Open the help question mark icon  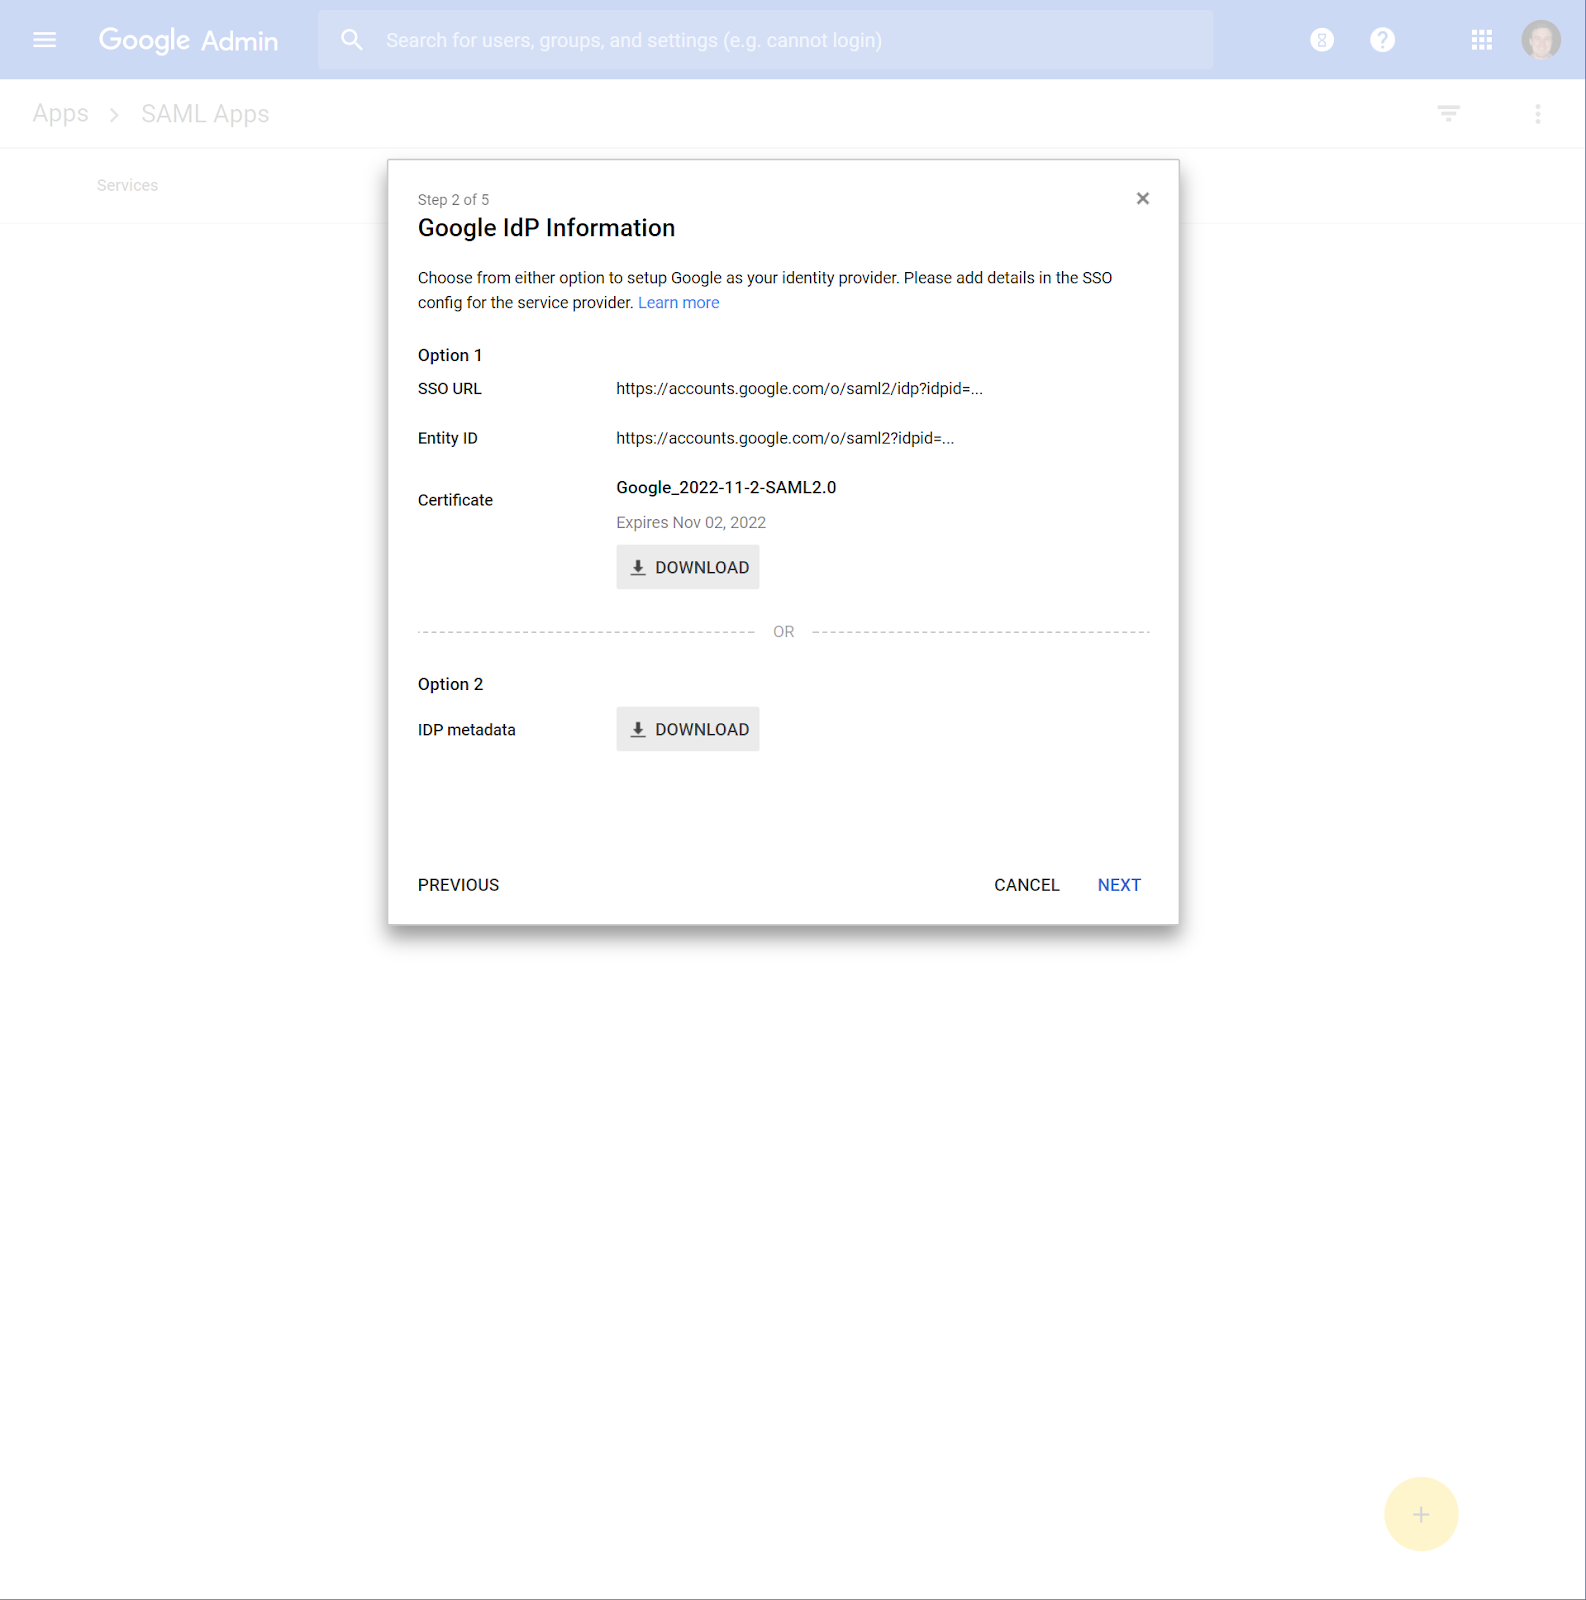[x=1382, y=40]
